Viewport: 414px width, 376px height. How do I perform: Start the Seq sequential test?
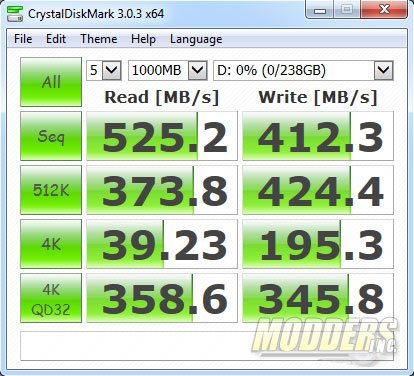(x=51, y=136)
